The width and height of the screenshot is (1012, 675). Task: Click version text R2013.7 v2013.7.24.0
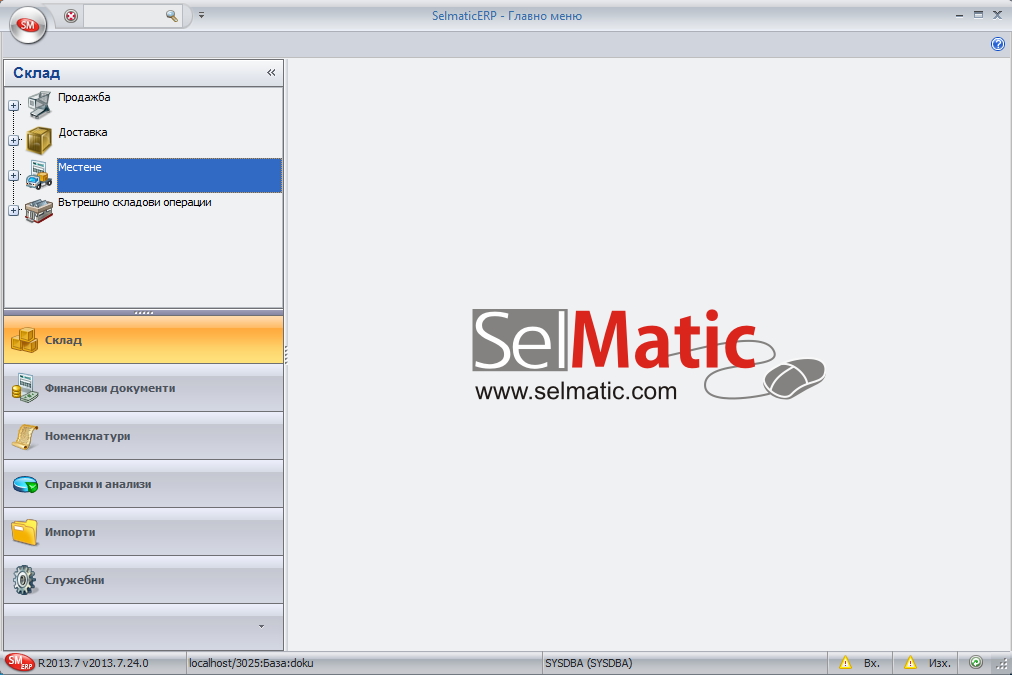[x=93, y=663]
